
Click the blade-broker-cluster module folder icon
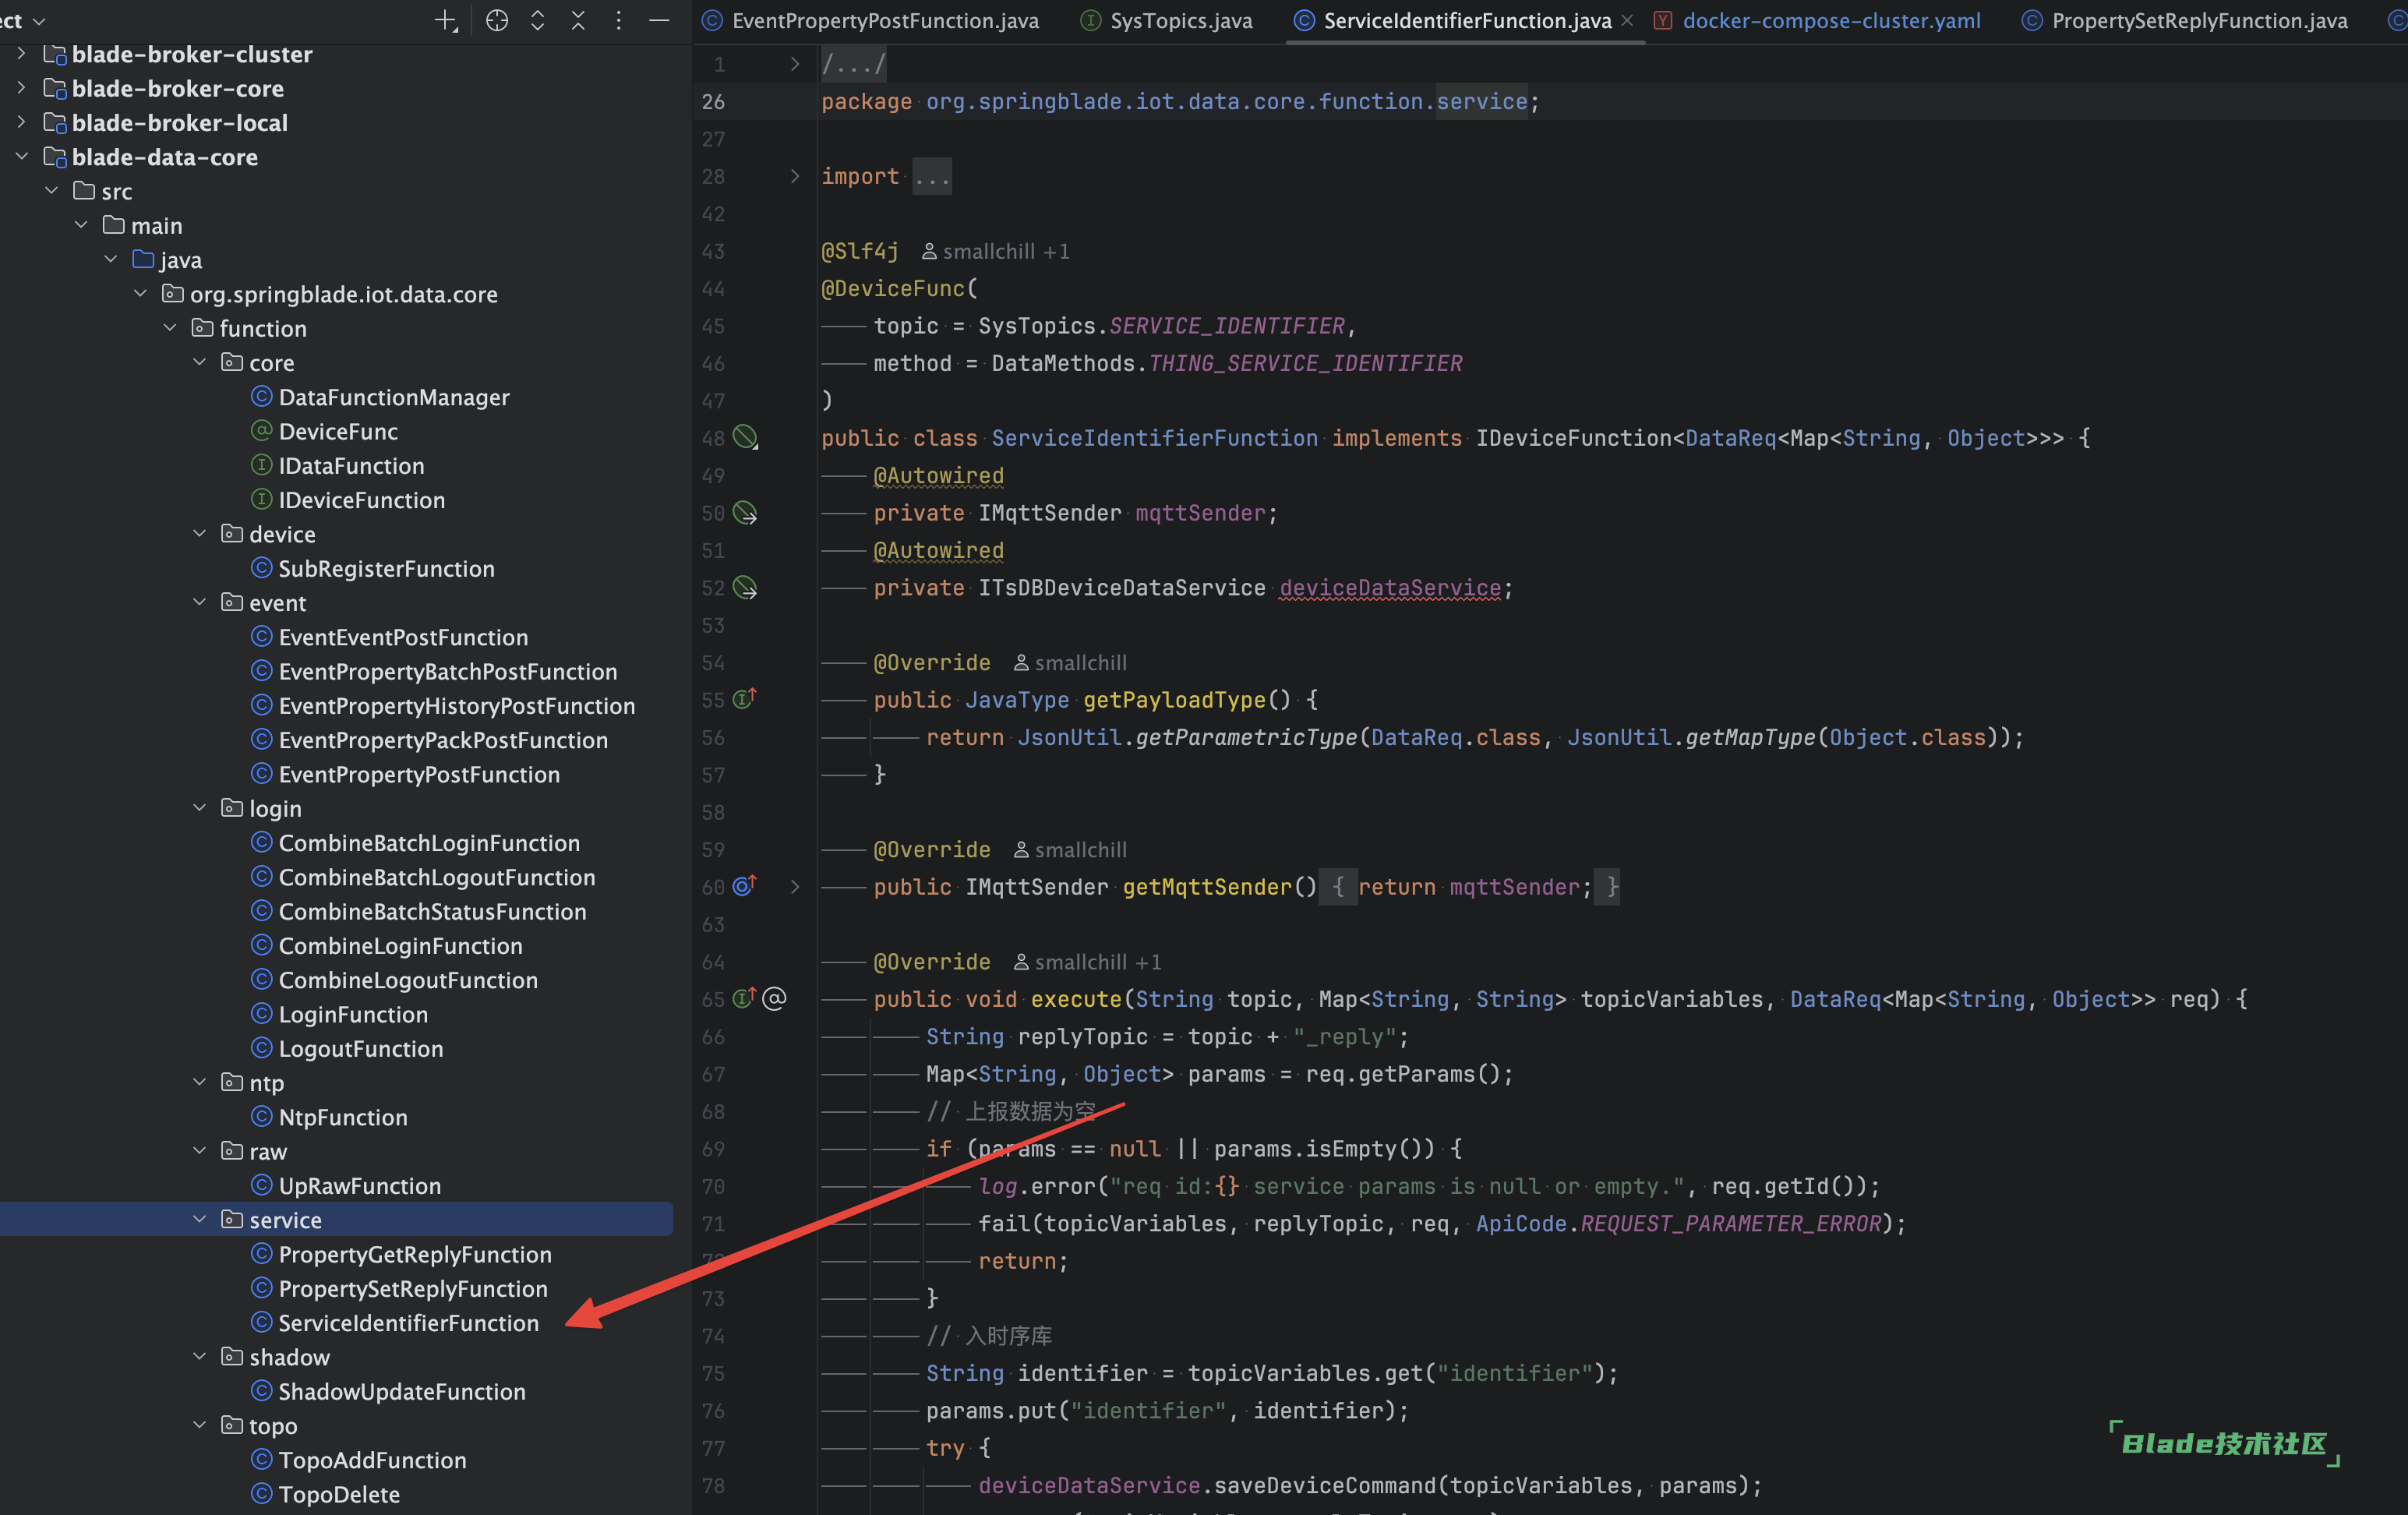[55, 54]
